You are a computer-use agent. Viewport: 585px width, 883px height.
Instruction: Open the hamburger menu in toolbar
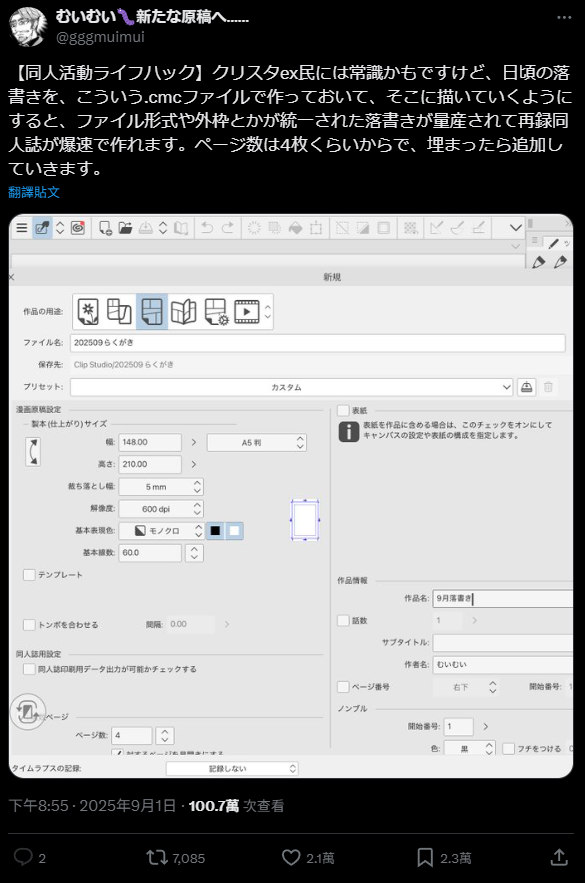(x=21, y=228)
